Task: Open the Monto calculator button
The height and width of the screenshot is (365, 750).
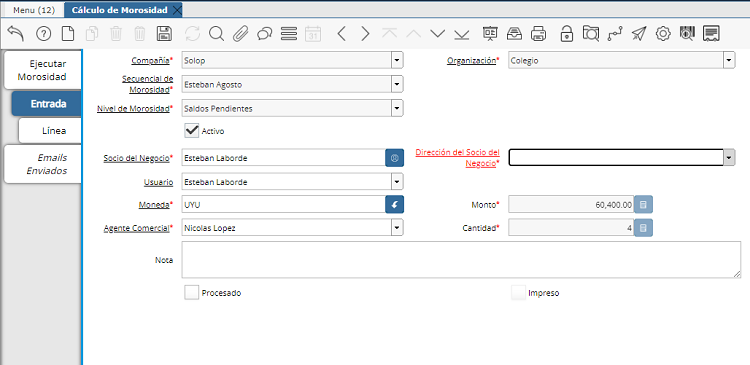Action: [643, 205]
